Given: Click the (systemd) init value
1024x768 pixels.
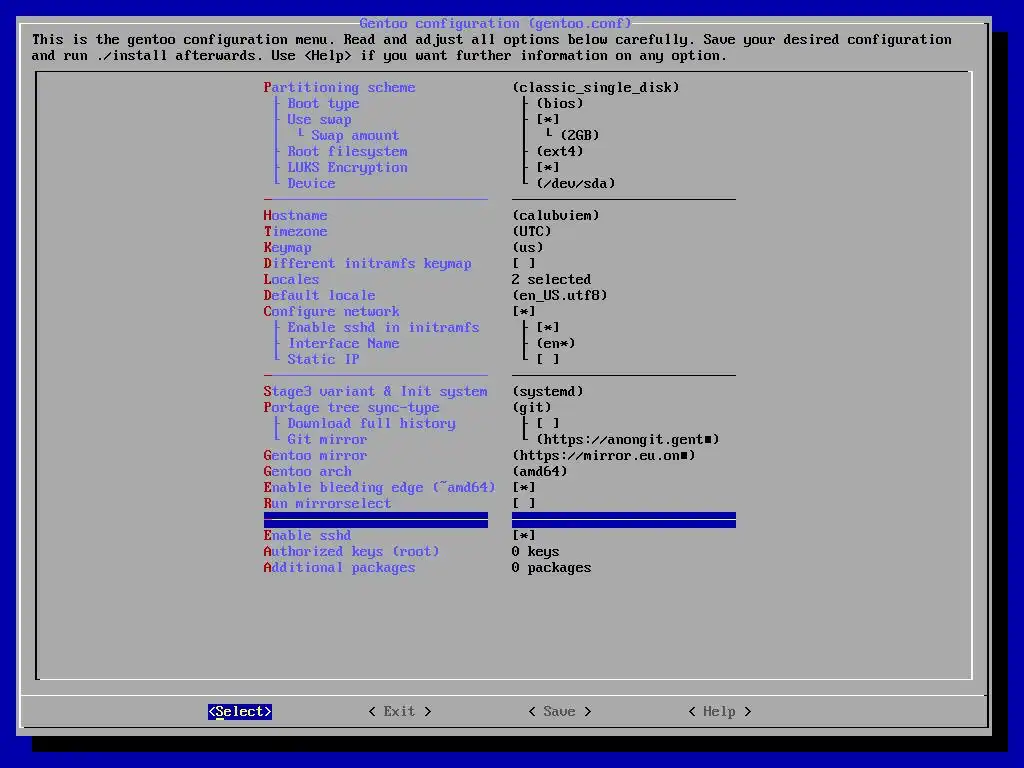Looking at the screenshot, I should click(x=548, y=391).
